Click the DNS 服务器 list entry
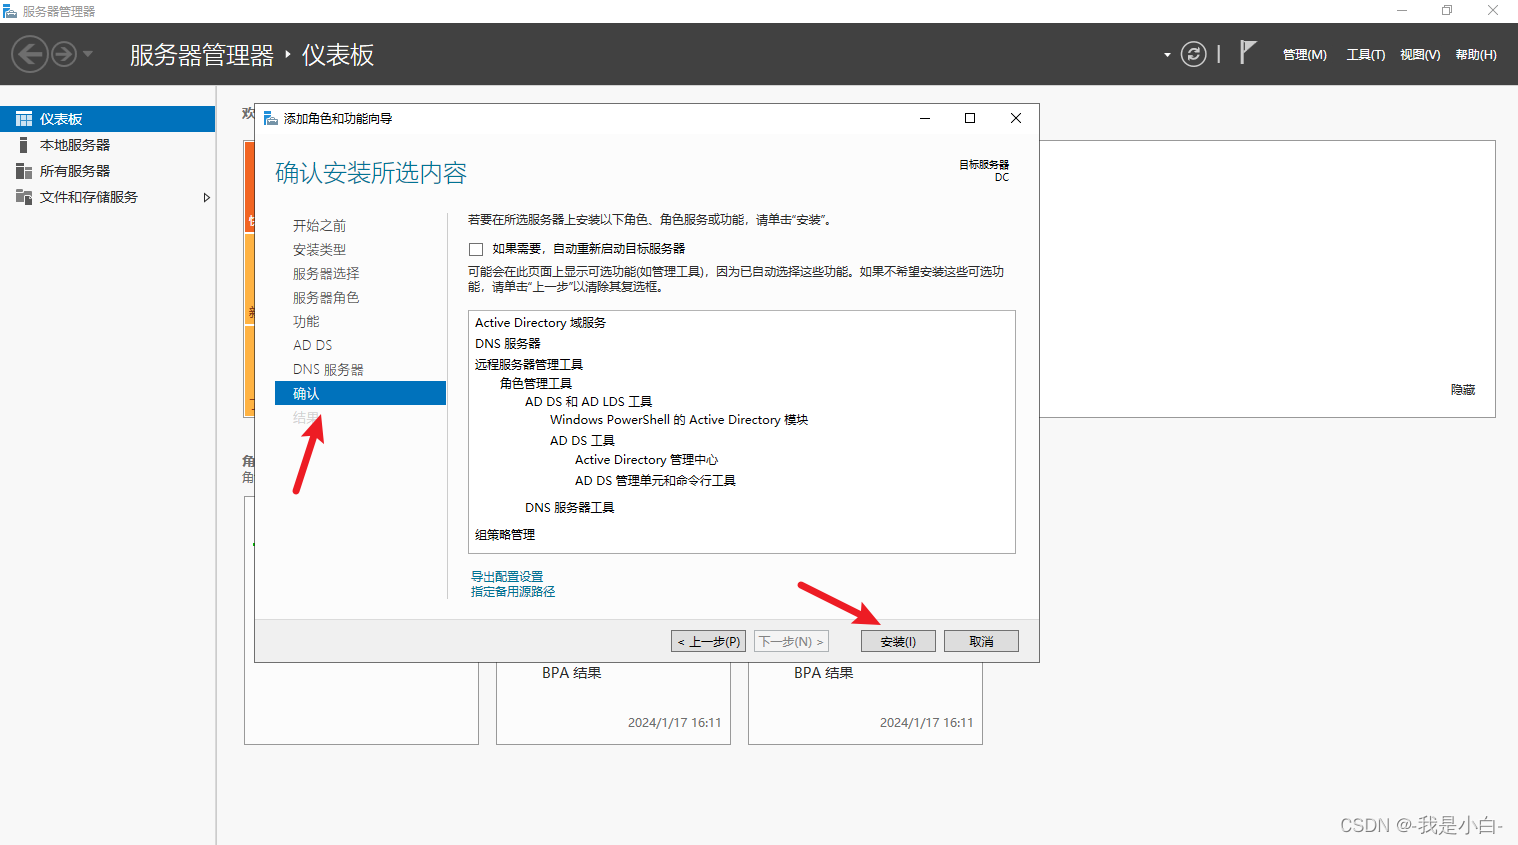Image resolution: width=1518 pixels, height=845 pixels. 507,344
